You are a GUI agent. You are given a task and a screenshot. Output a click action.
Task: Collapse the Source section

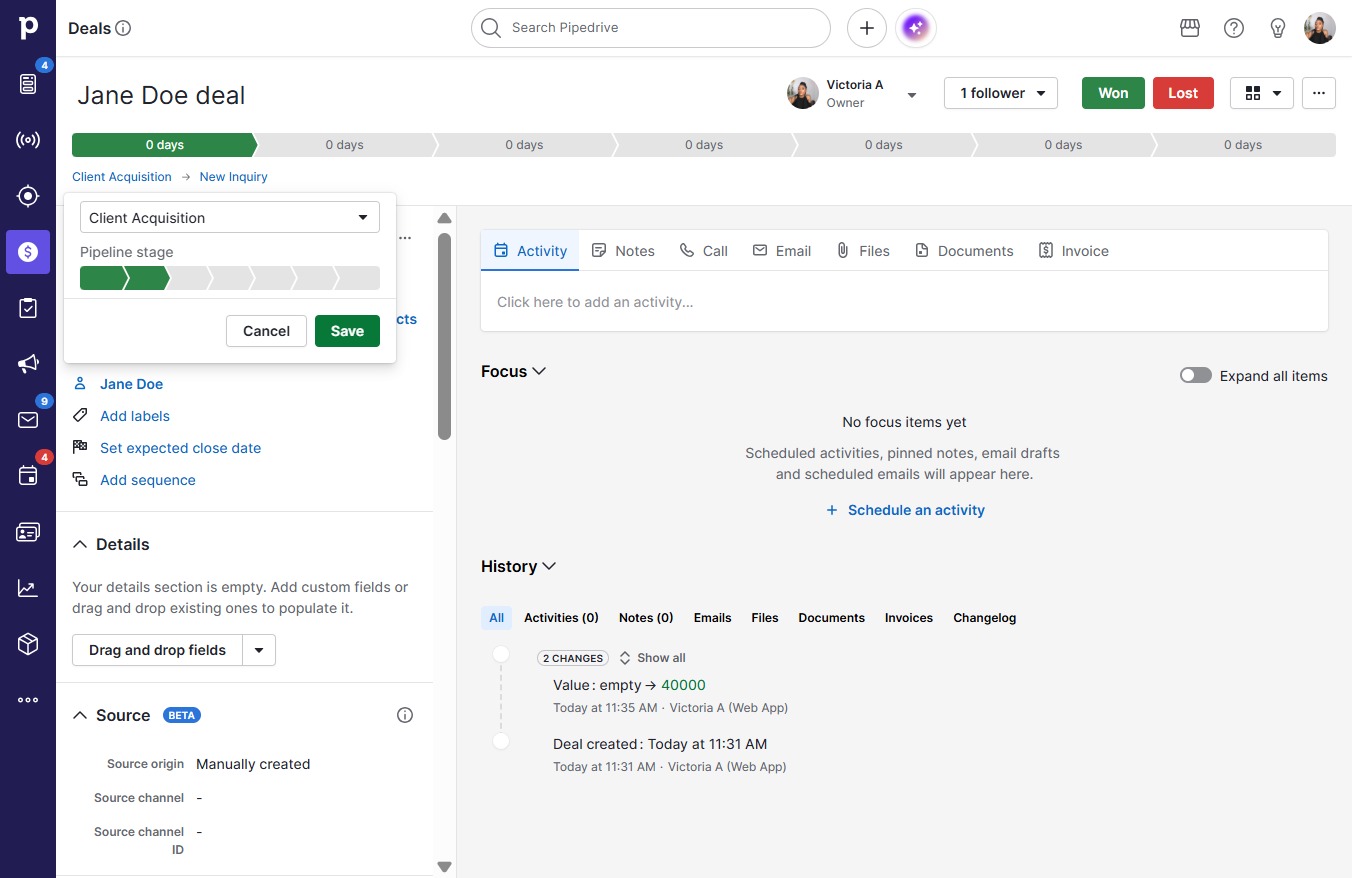point(80,715)
